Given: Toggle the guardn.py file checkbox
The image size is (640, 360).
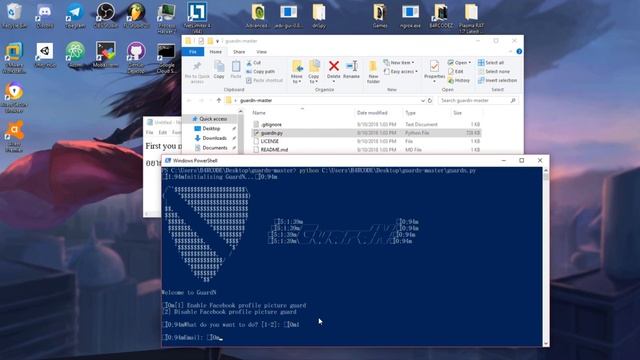Looking at the screenshot, I should [x=256, y=133].
